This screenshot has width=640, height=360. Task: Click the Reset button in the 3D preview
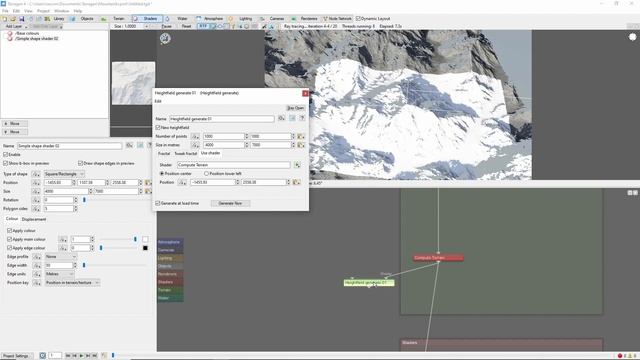click(186, 26)
